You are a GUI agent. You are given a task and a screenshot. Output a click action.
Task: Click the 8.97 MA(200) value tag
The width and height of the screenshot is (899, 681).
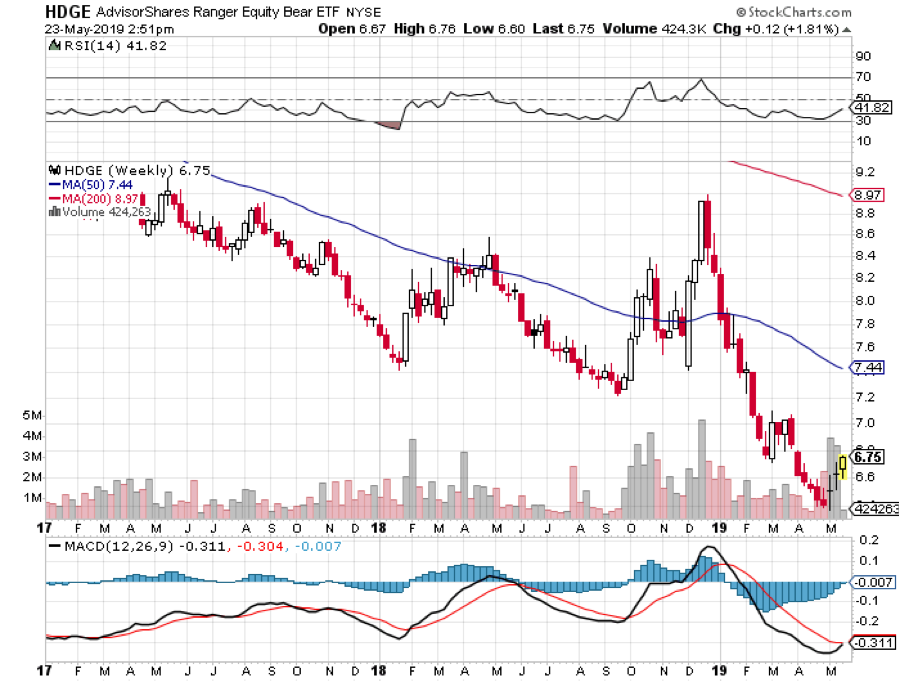tap(868, 195)
